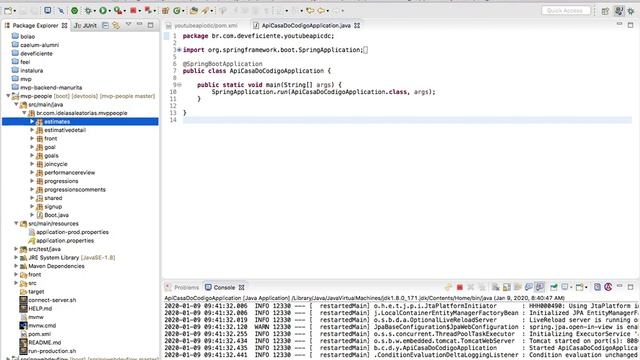
Task: Click the Coverage launch icon
Action: [118, 11]
